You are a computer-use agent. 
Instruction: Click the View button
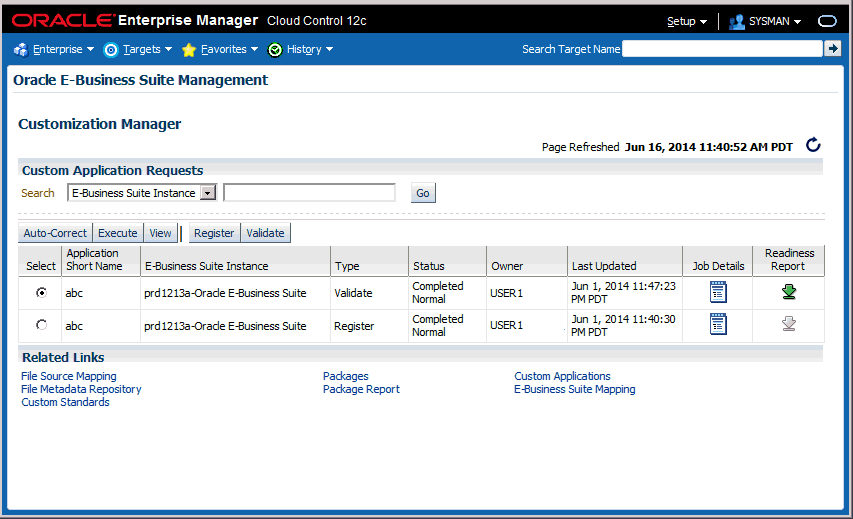pyautogui.click(x=160, y=233)
